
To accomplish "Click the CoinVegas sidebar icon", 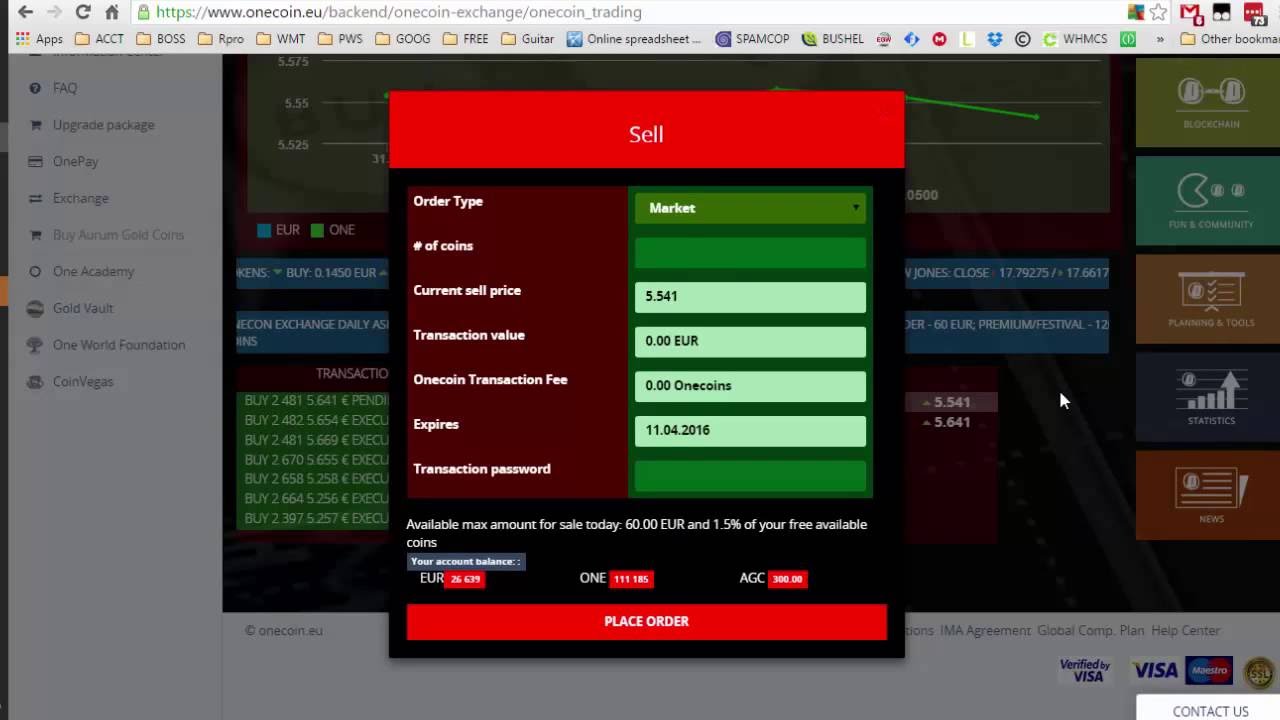I will click(x=36, y=381).
